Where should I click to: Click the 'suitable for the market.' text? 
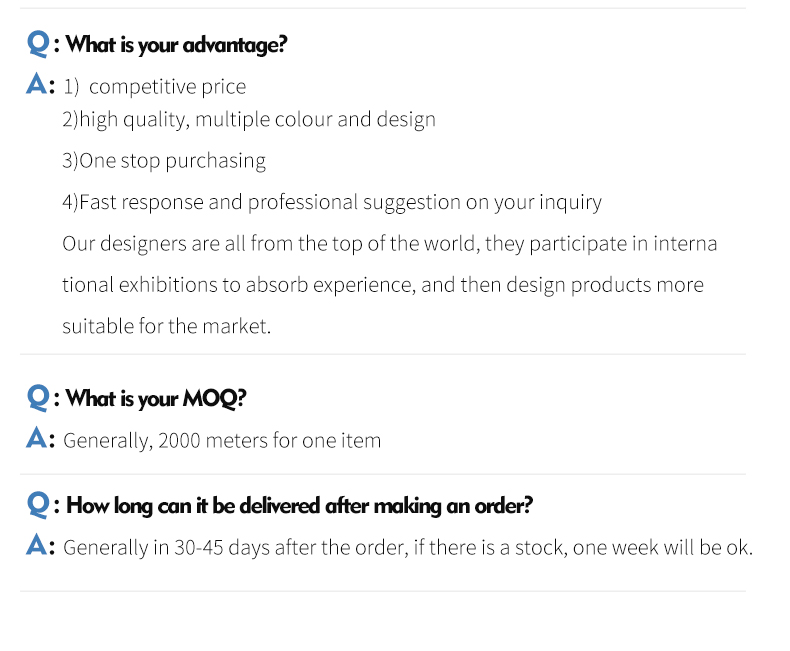(x=167, y=327)
